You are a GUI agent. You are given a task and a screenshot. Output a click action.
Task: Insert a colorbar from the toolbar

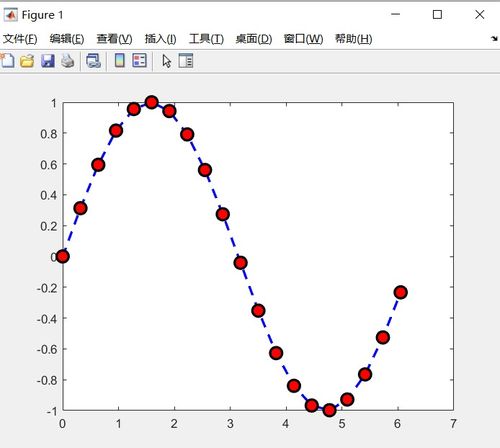click(x=120, y=61)
